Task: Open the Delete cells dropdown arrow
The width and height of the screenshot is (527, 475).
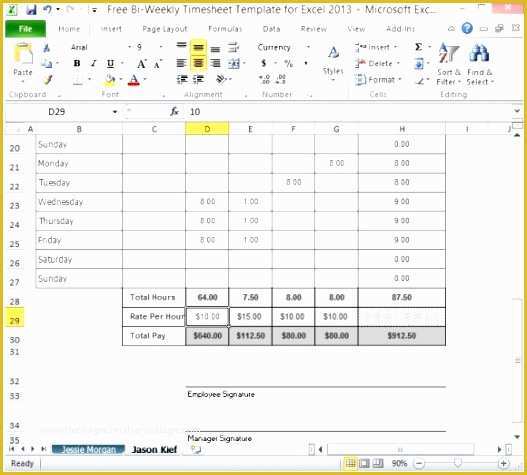Action: pos(398,63)
